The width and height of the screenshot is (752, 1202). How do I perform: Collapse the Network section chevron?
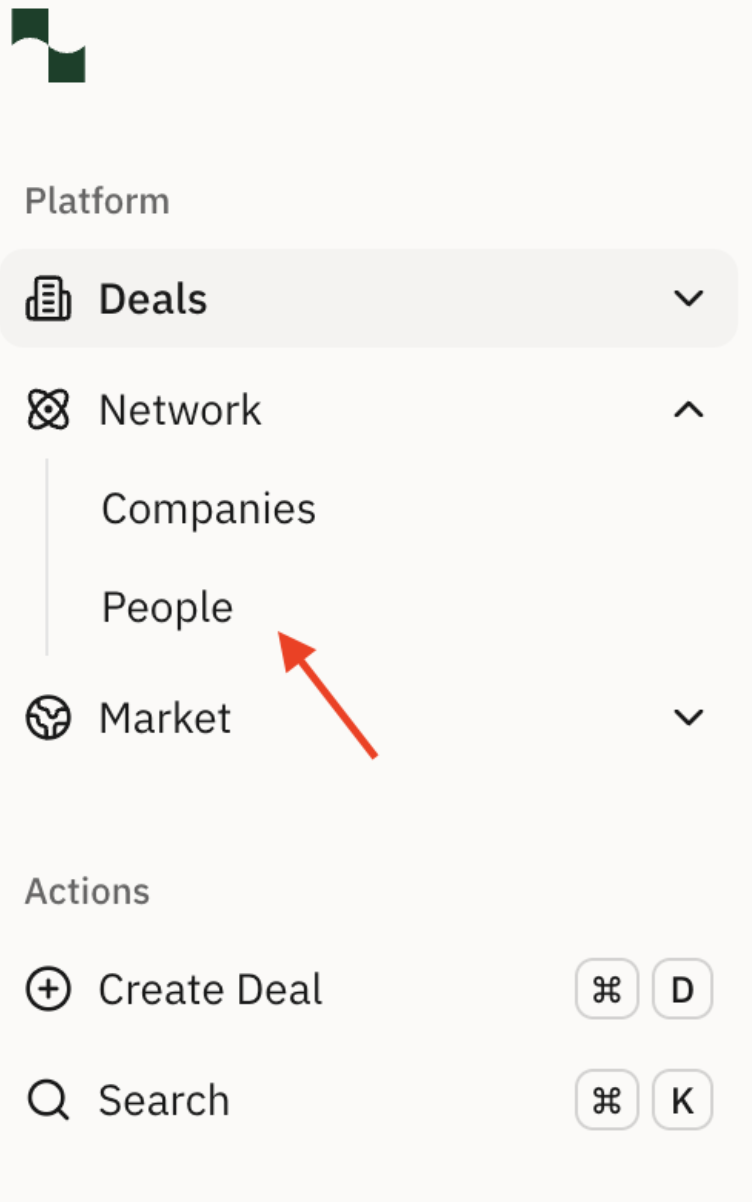click(688, 410)
